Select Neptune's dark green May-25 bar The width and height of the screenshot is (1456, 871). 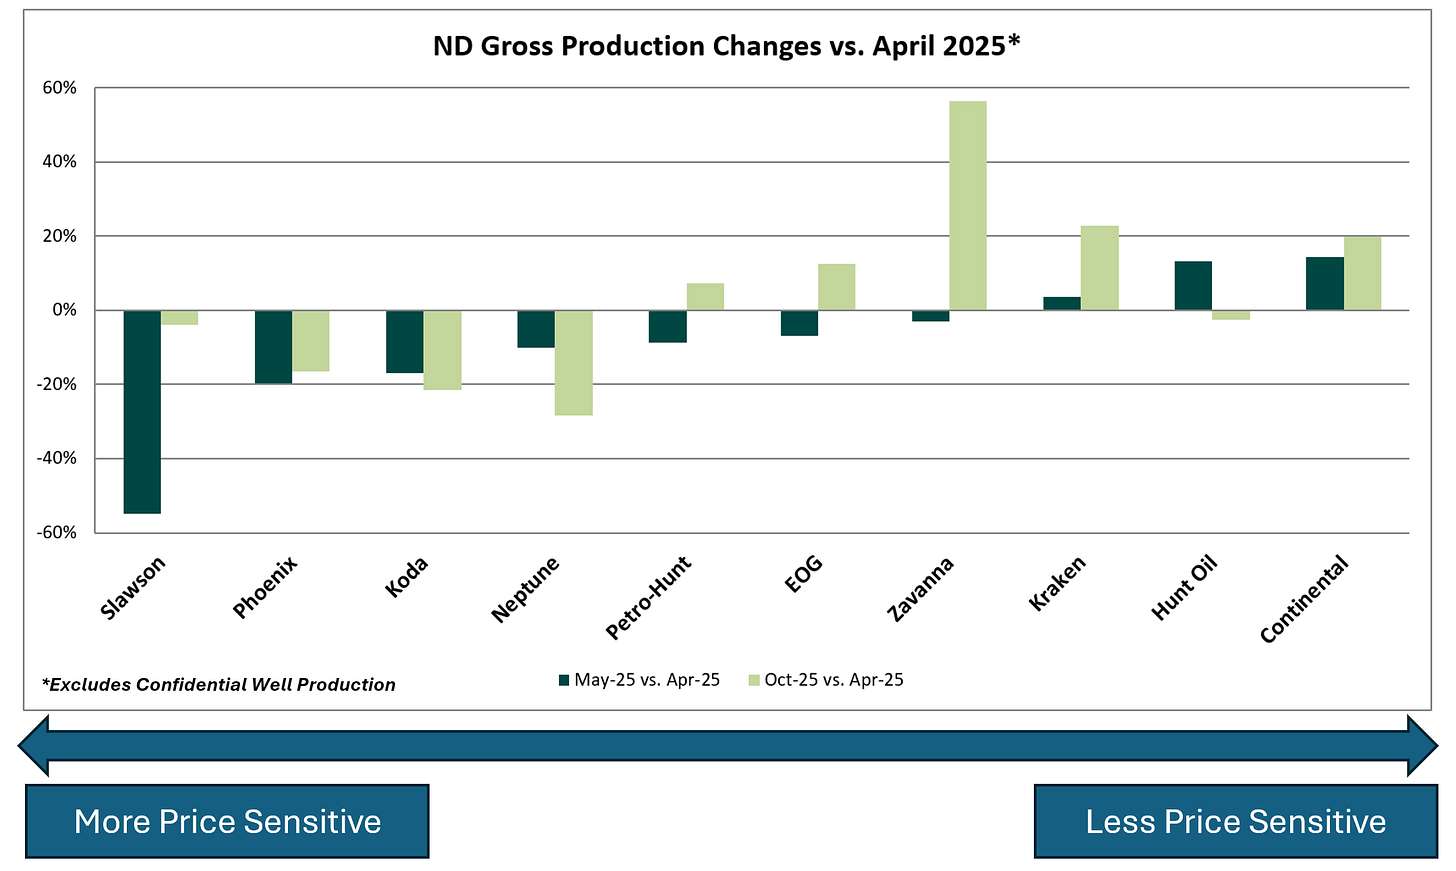536,329
